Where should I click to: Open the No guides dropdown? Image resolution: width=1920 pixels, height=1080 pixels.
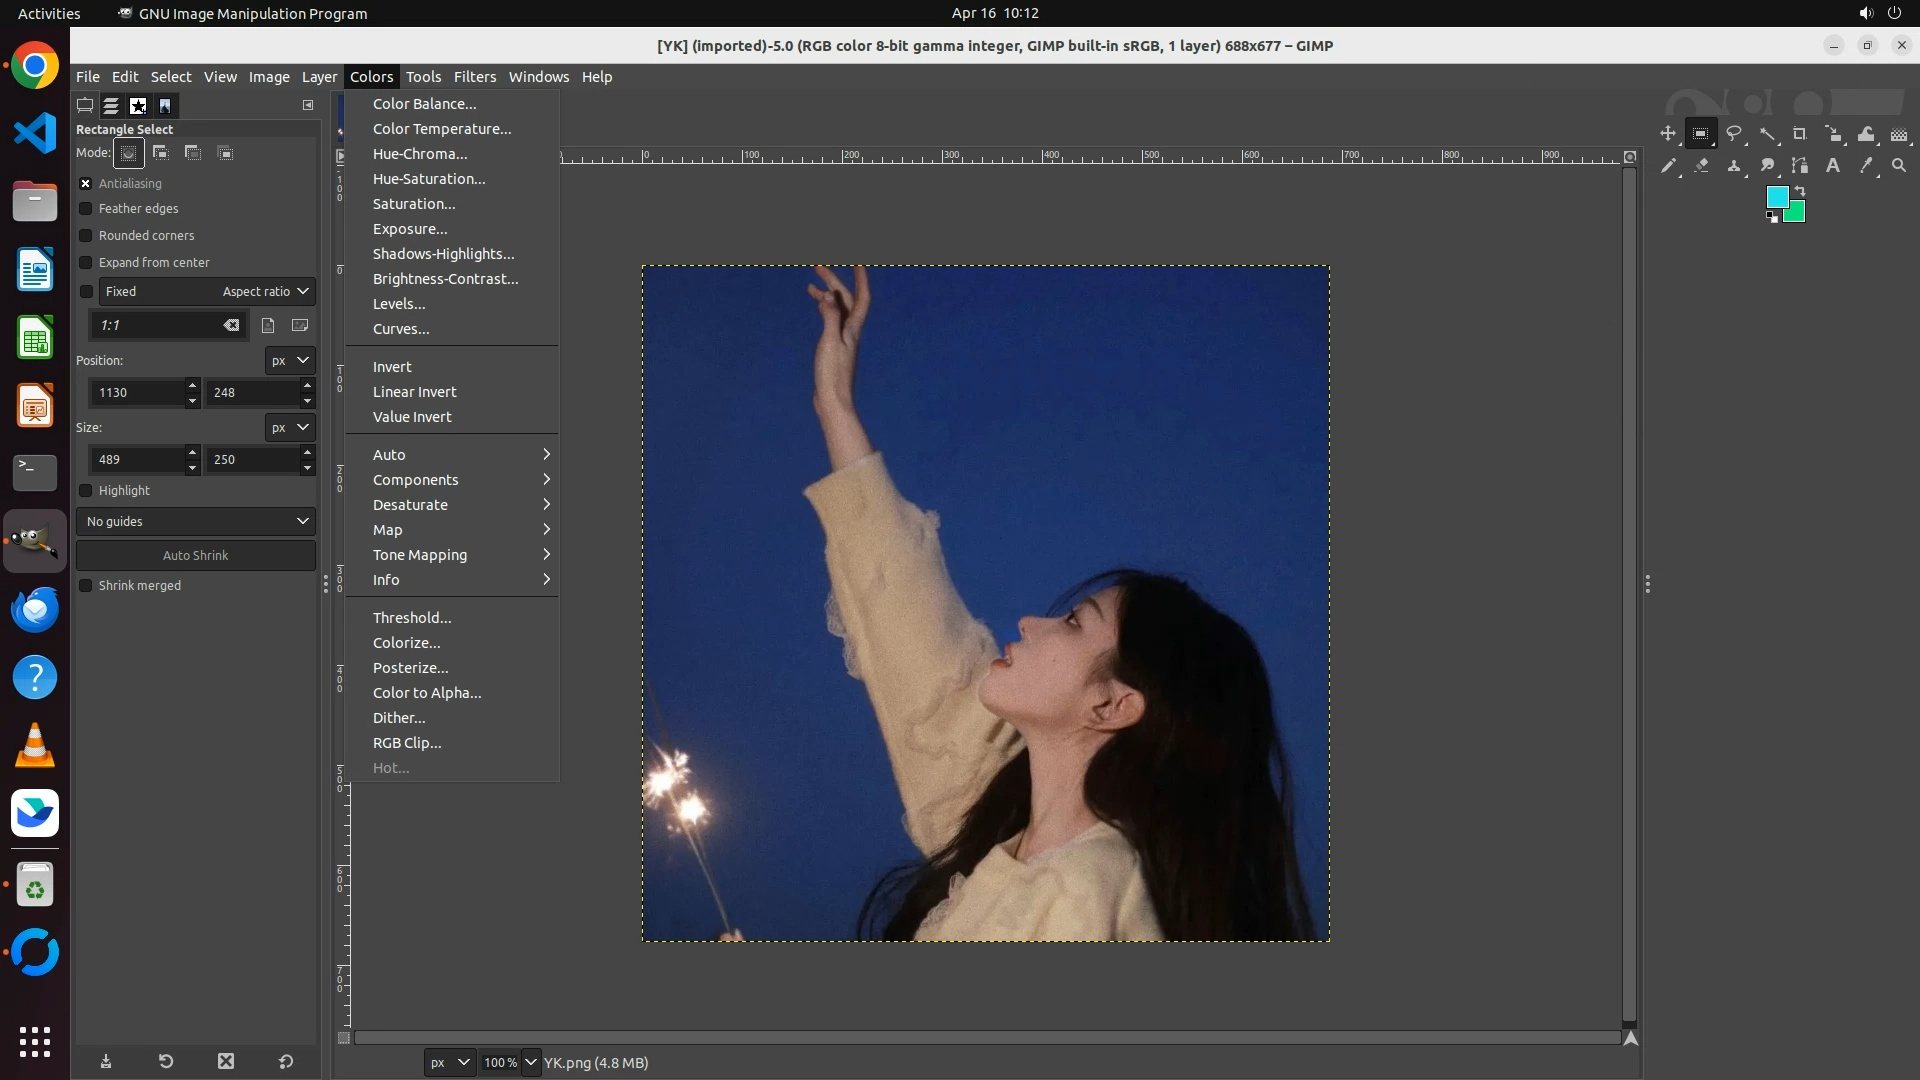(x=196, y=522)
